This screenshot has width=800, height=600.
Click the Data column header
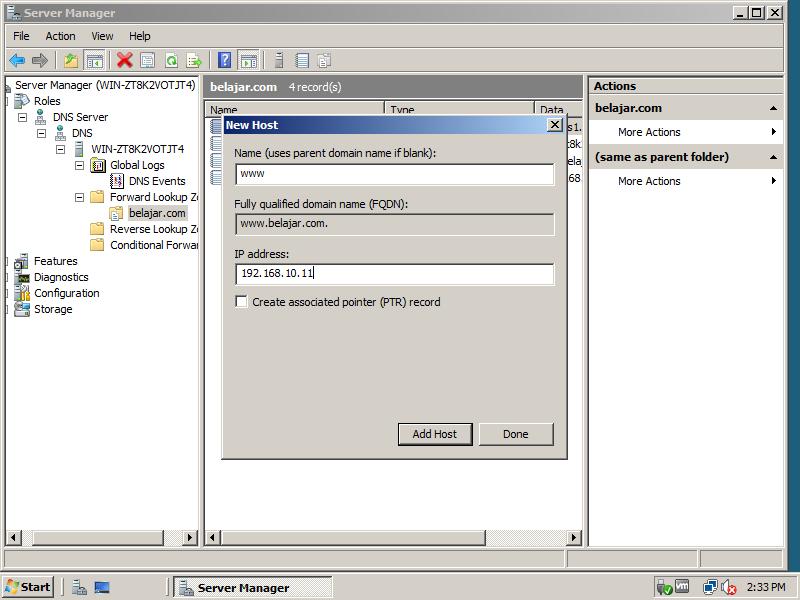pos(559,109)
